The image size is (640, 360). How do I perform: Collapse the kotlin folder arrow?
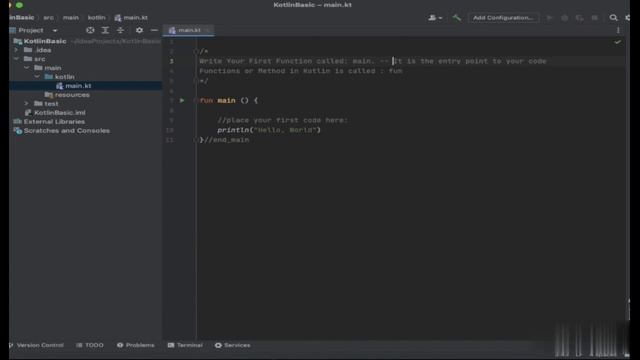coord(38,77)
